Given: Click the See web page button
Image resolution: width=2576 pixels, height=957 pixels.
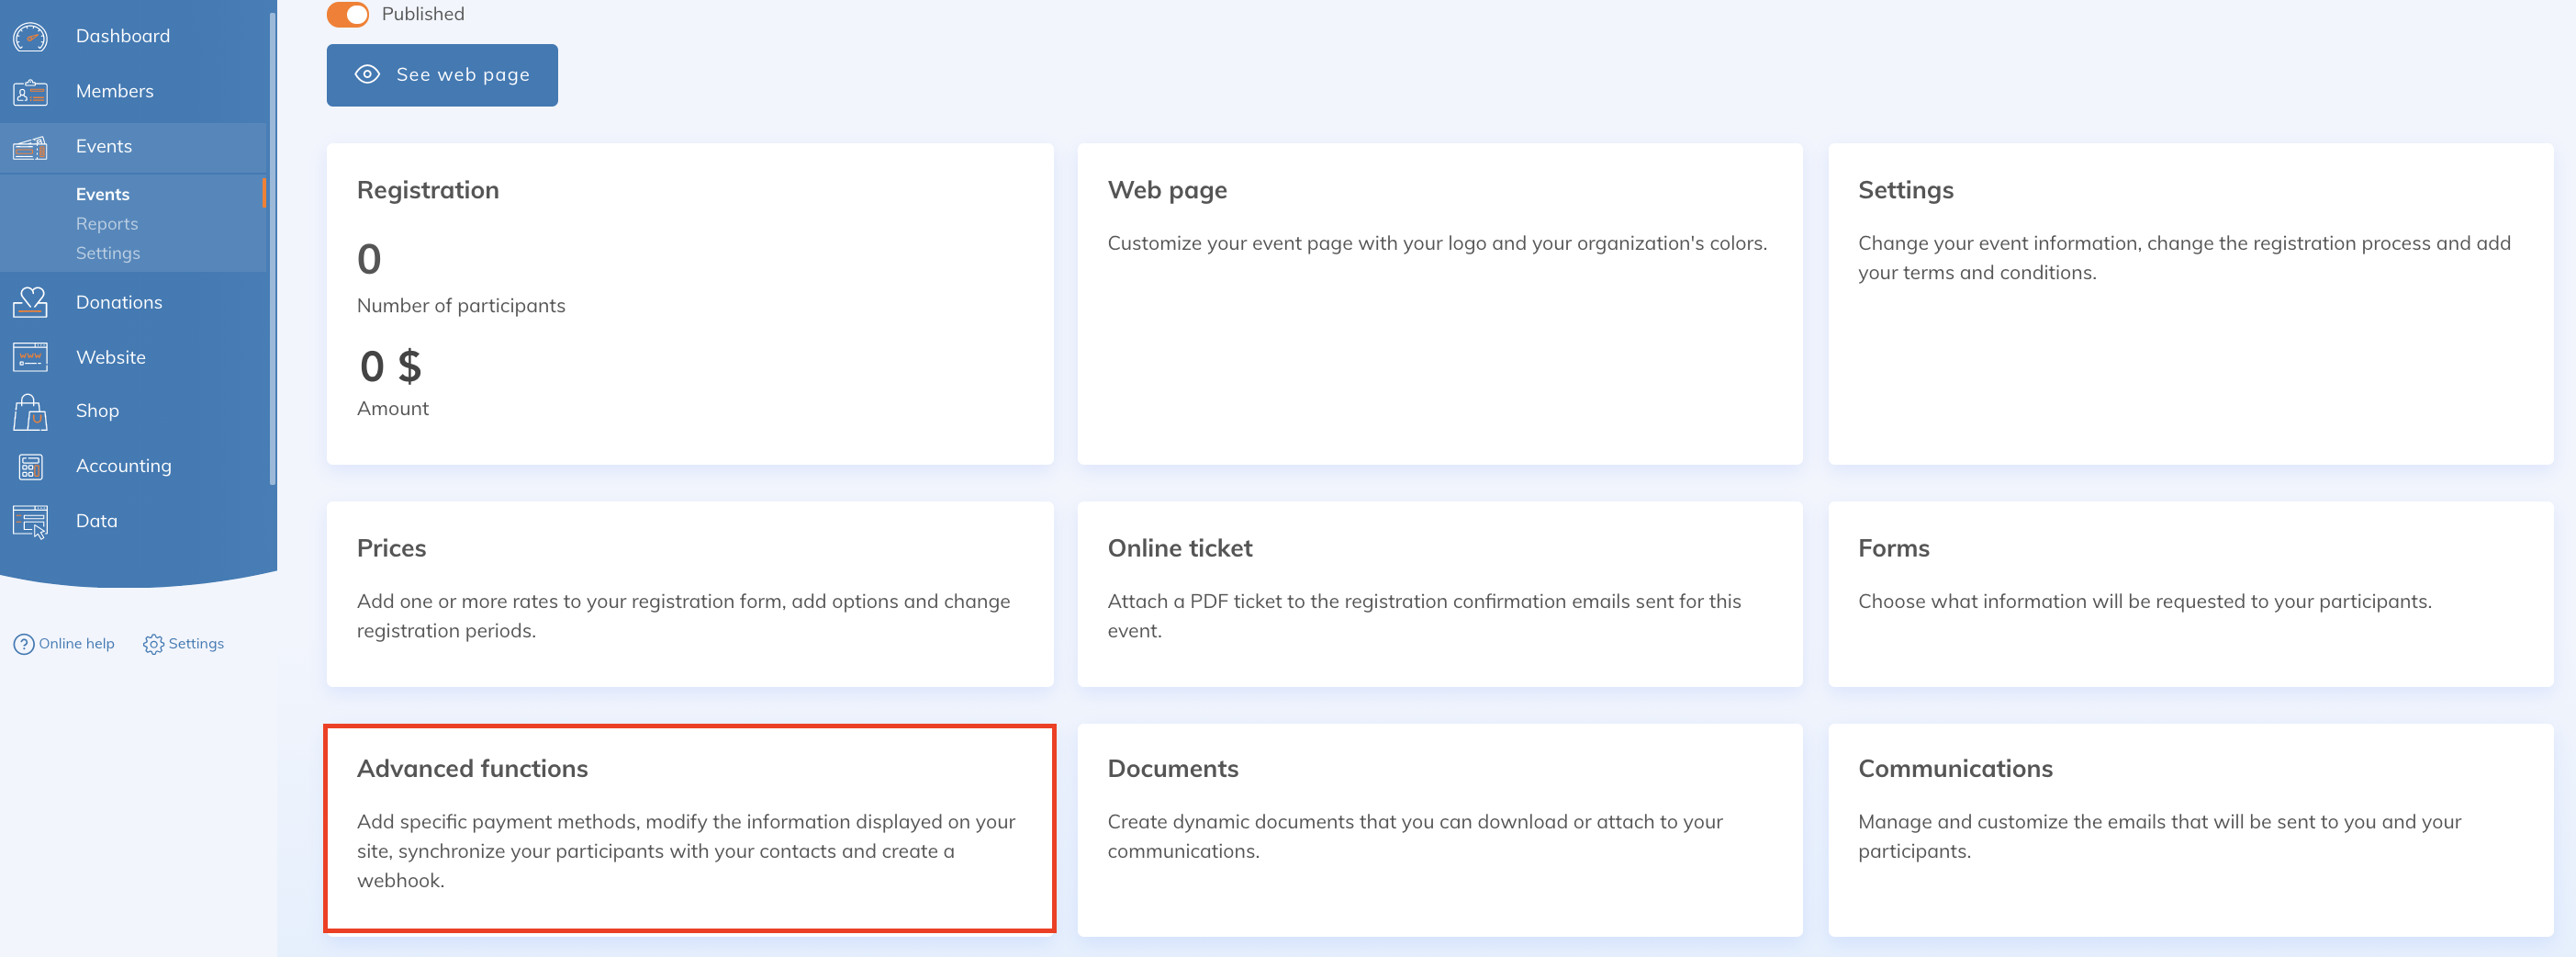Looking at the screenshot, I should pos(442,75).
